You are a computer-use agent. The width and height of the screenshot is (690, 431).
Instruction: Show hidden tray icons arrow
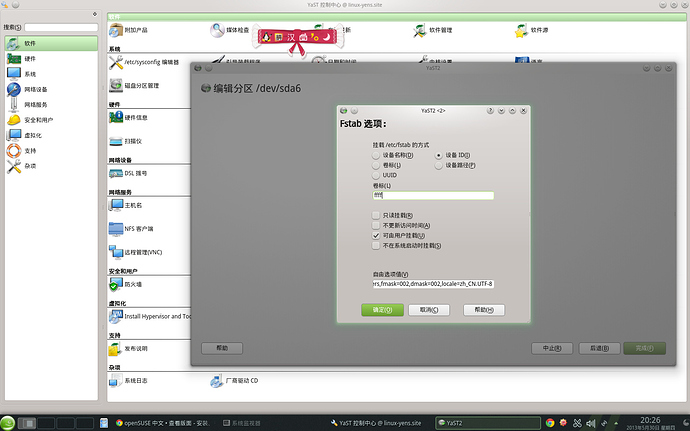pos(616,423)
